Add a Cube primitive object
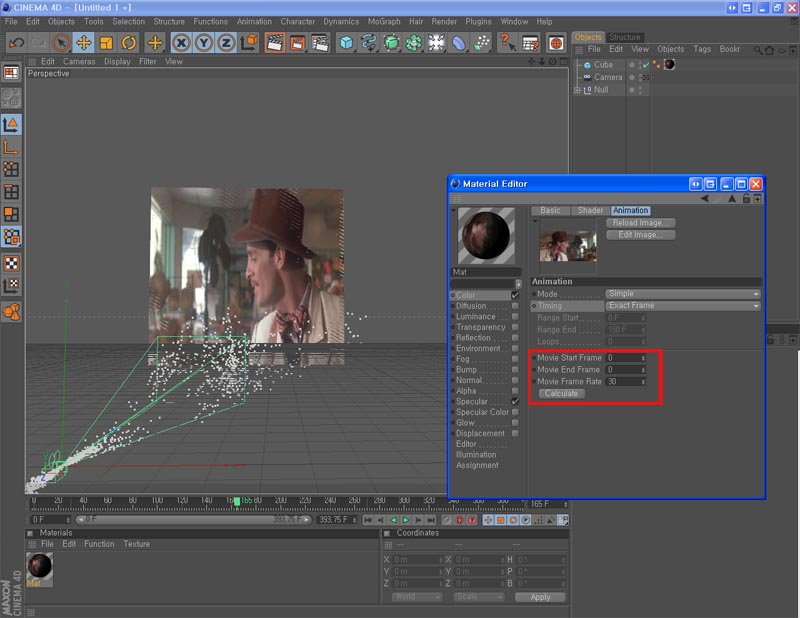 point(346,43)
